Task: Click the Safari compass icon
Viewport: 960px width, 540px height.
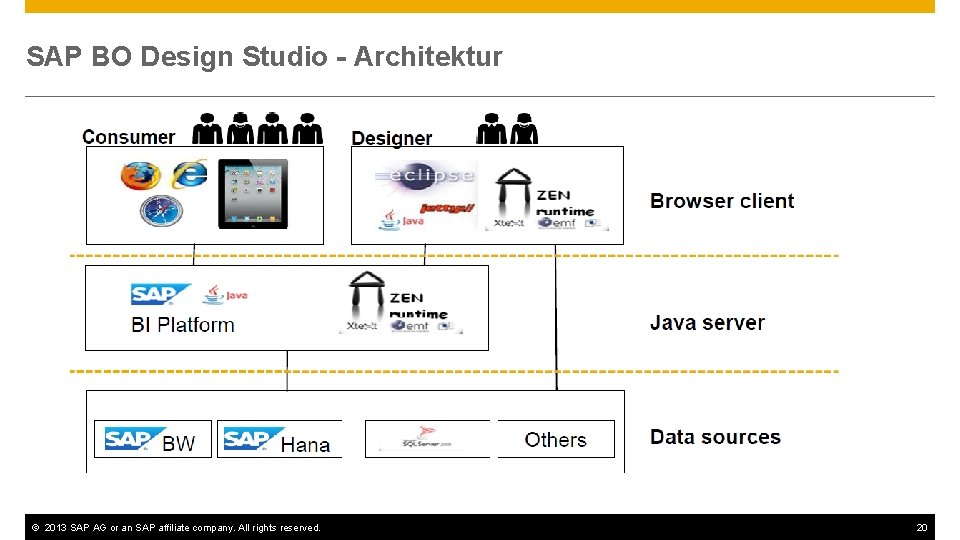Action: 161,211
